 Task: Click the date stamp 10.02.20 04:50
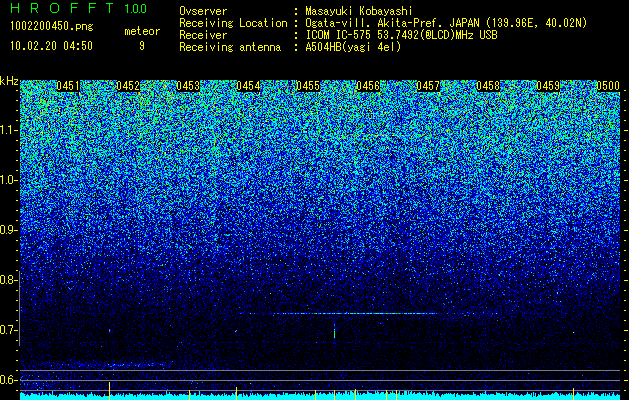tap(51, 46)
